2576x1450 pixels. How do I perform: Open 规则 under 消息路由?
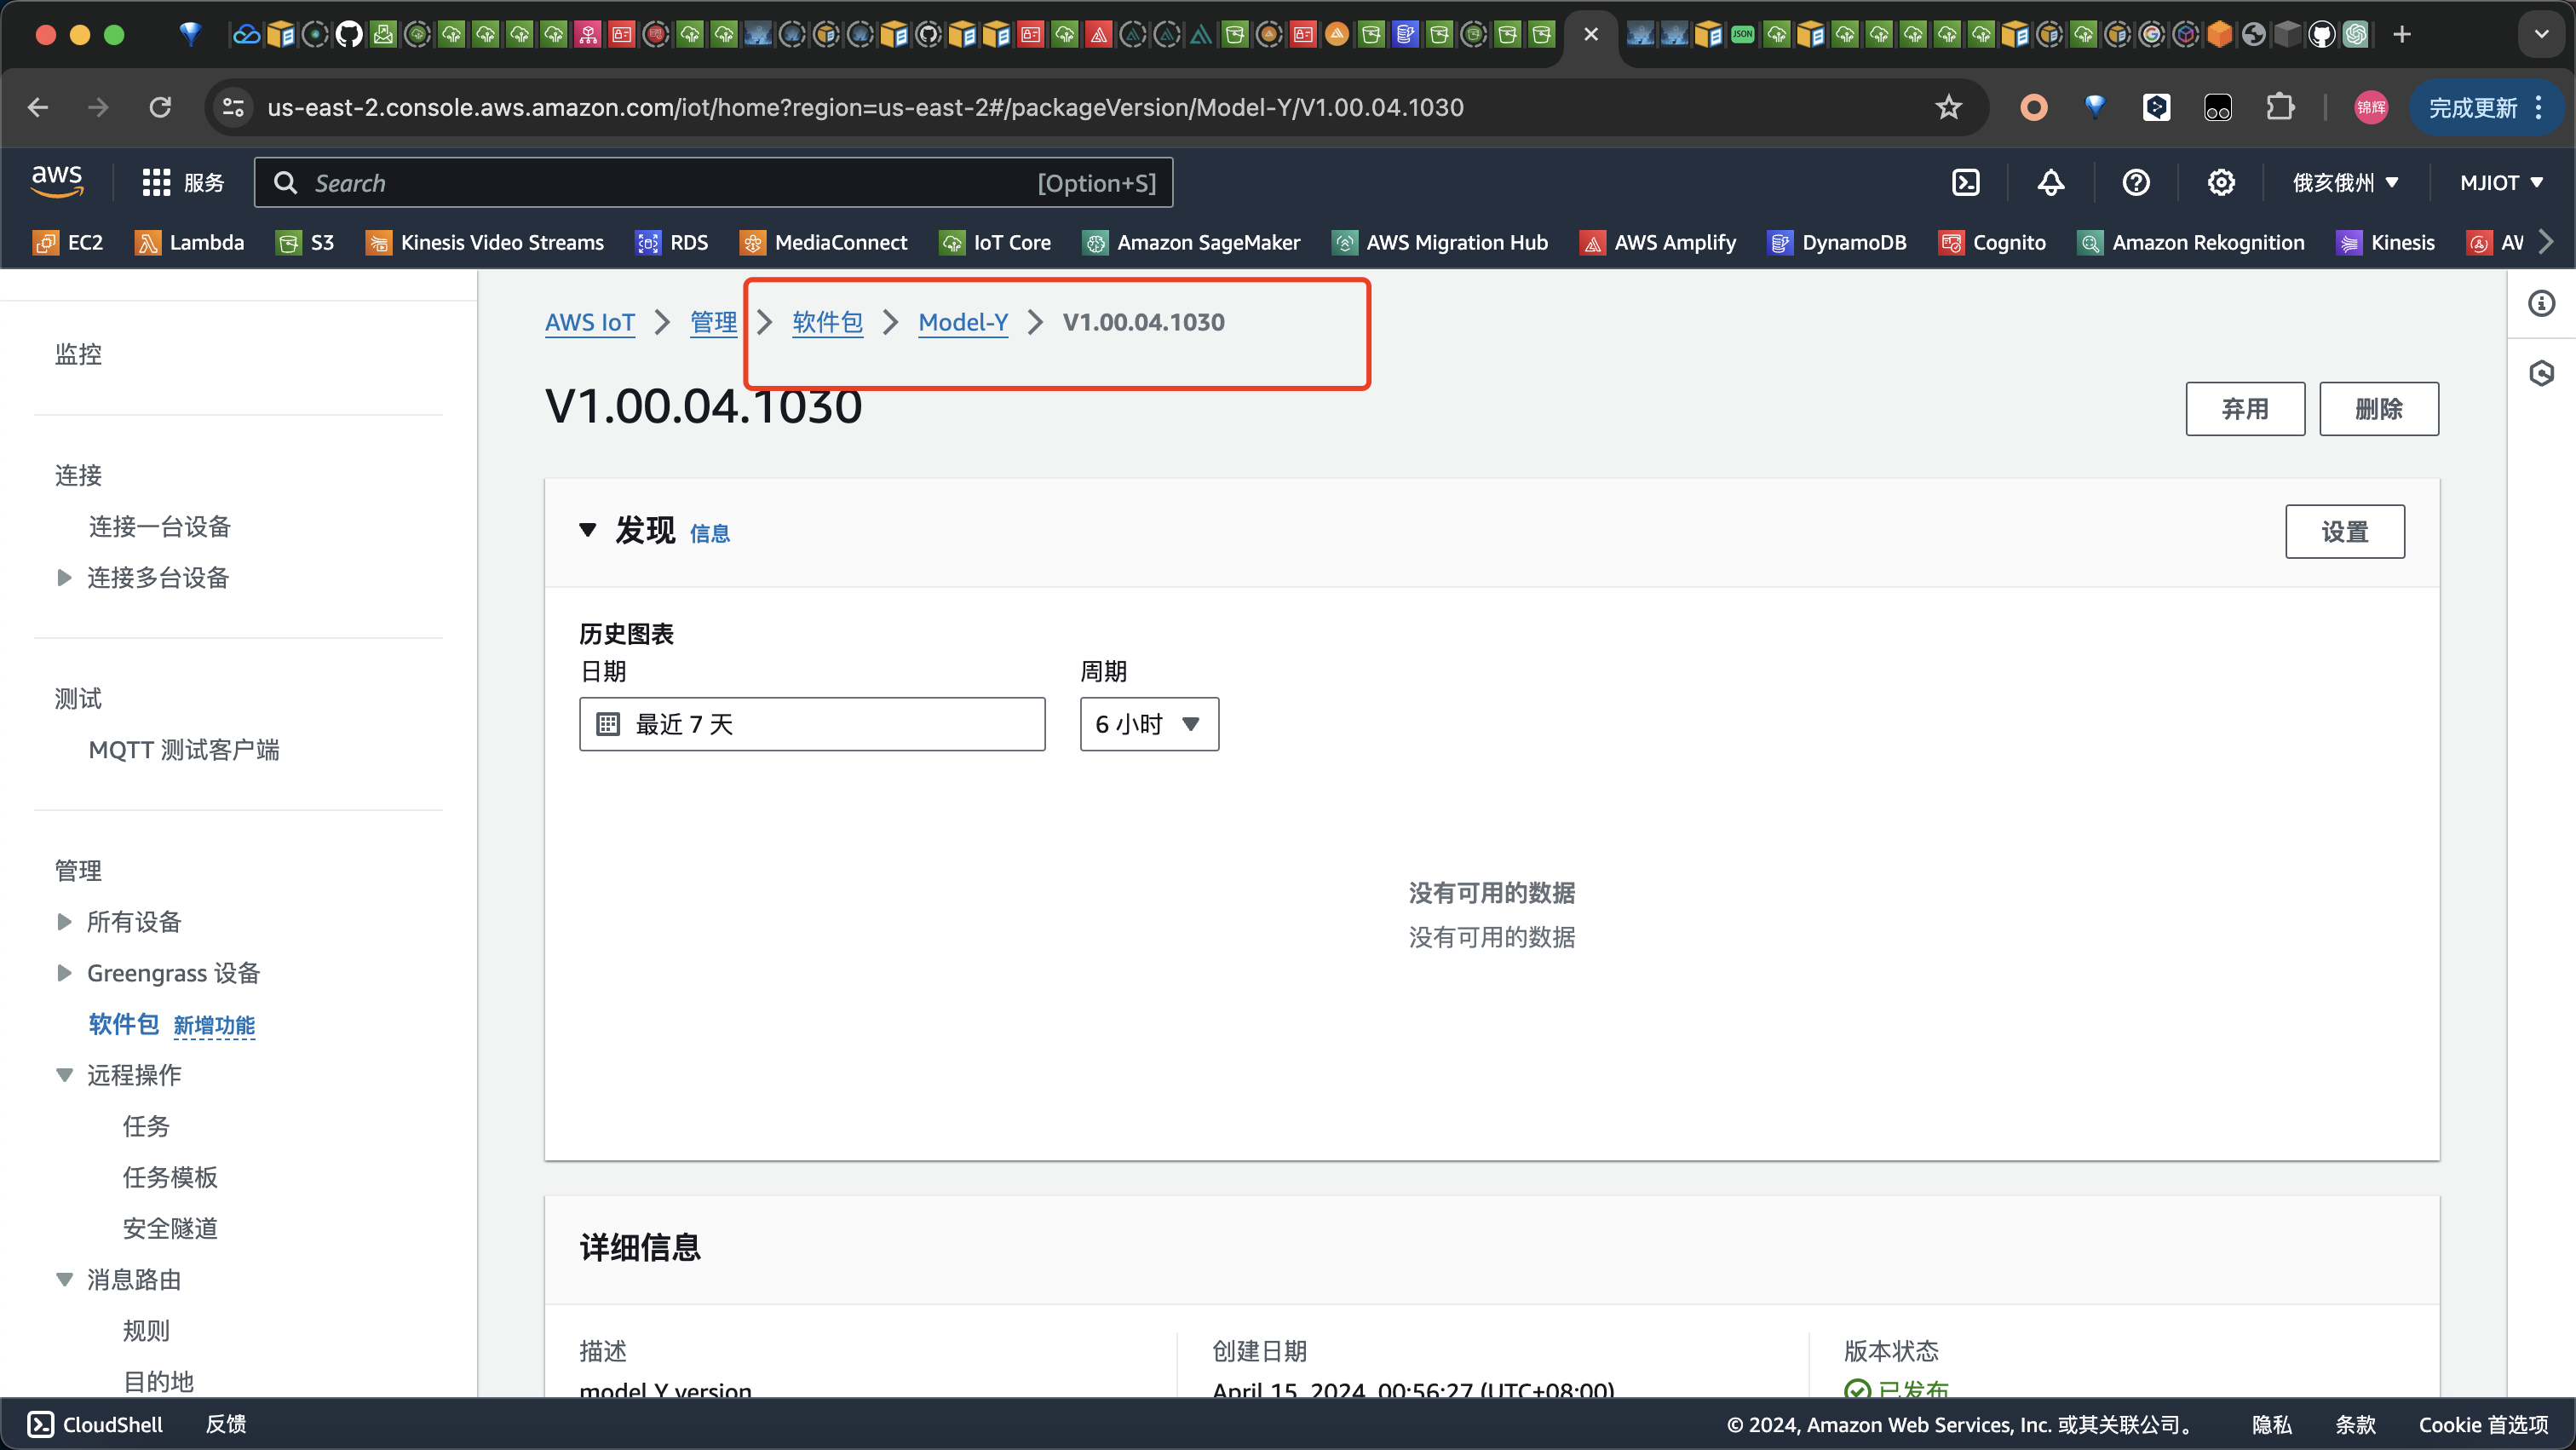pos(146,1330)
